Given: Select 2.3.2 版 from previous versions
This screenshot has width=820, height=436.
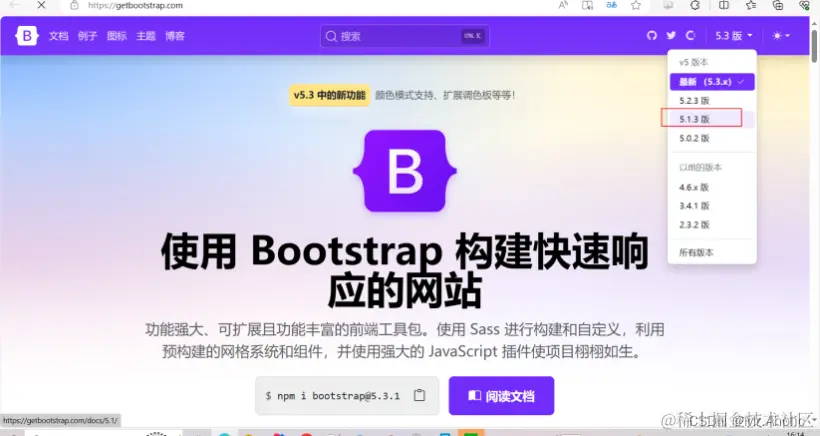Looking at the screenshot, I should (x=712, y=225).
